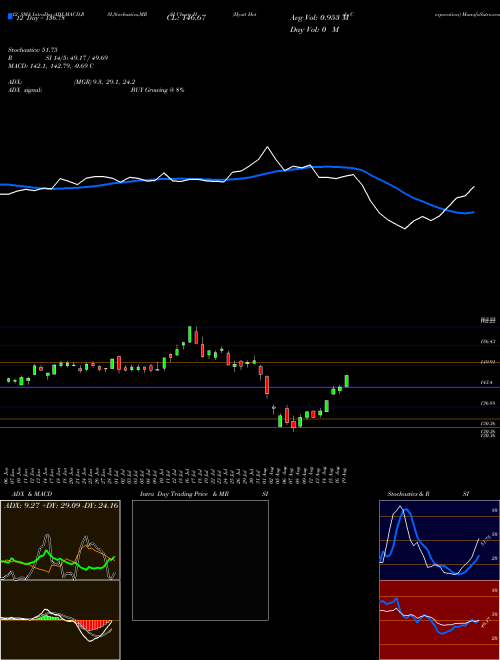Click the Day Vol: 0 M label

tap(314, 29)
